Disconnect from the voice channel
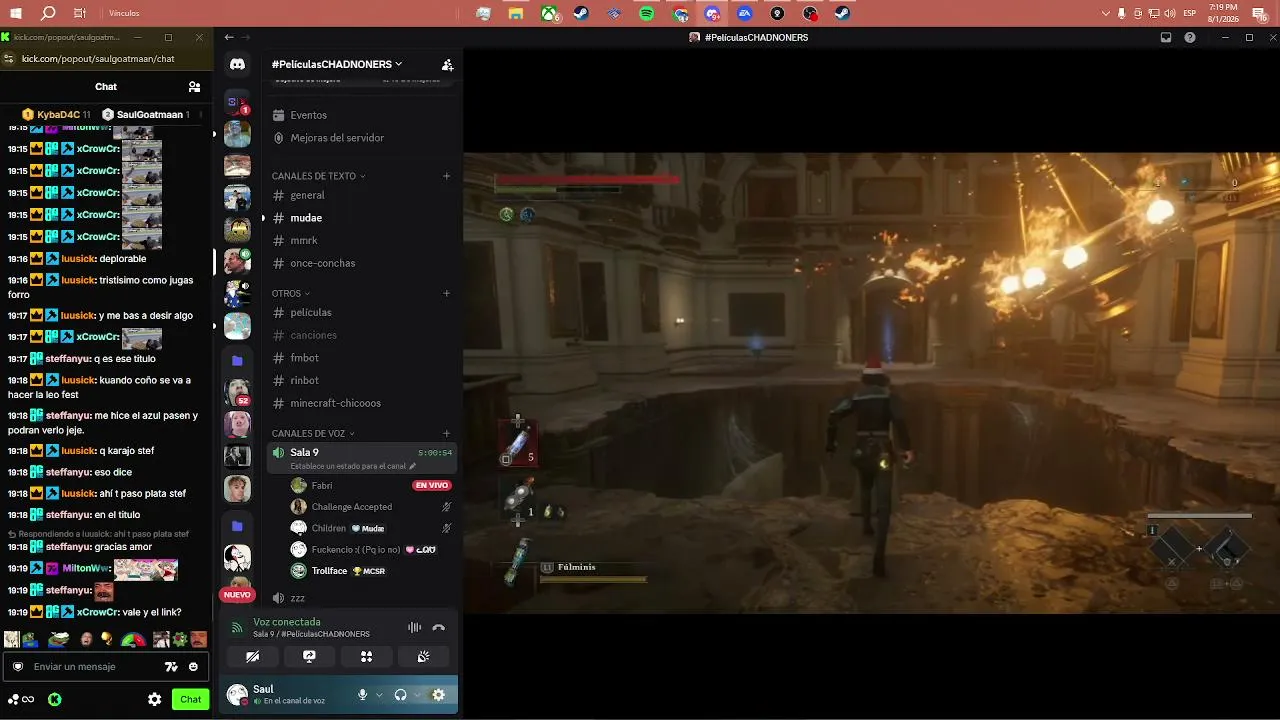Image resolution: width=1280 pixels, height=720 pixels. [438, 628]
